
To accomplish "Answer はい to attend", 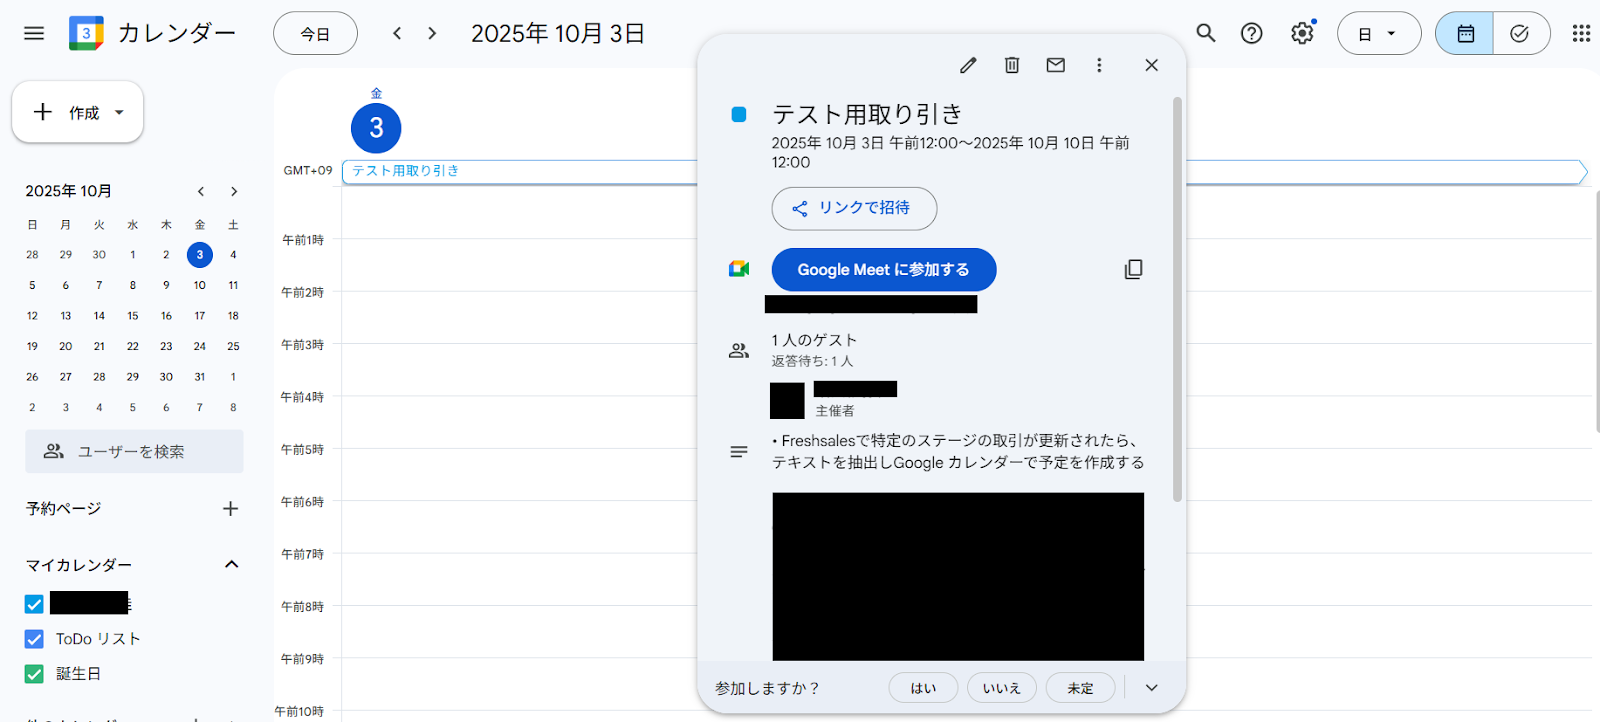I will click(x=923, y=688).
